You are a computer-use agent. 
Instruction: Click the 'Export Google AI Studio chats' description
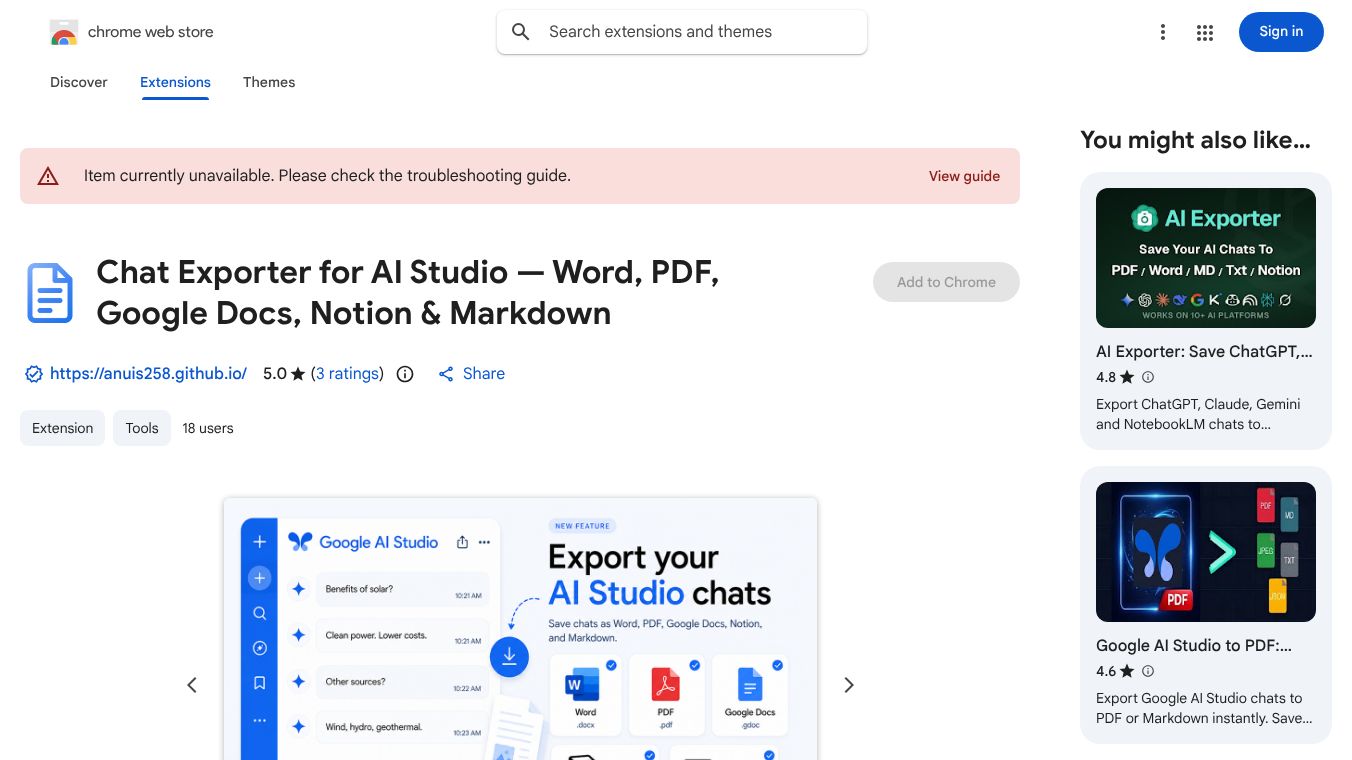[1204, 708]
